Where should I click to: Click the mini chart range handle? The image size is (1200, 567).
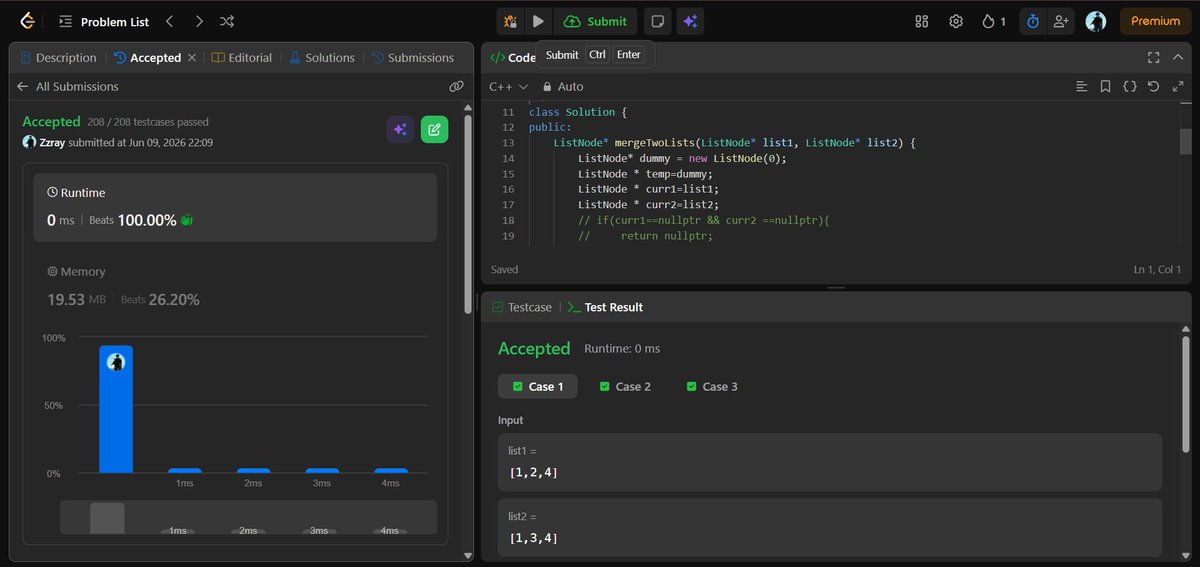click(x=107, y=518)
